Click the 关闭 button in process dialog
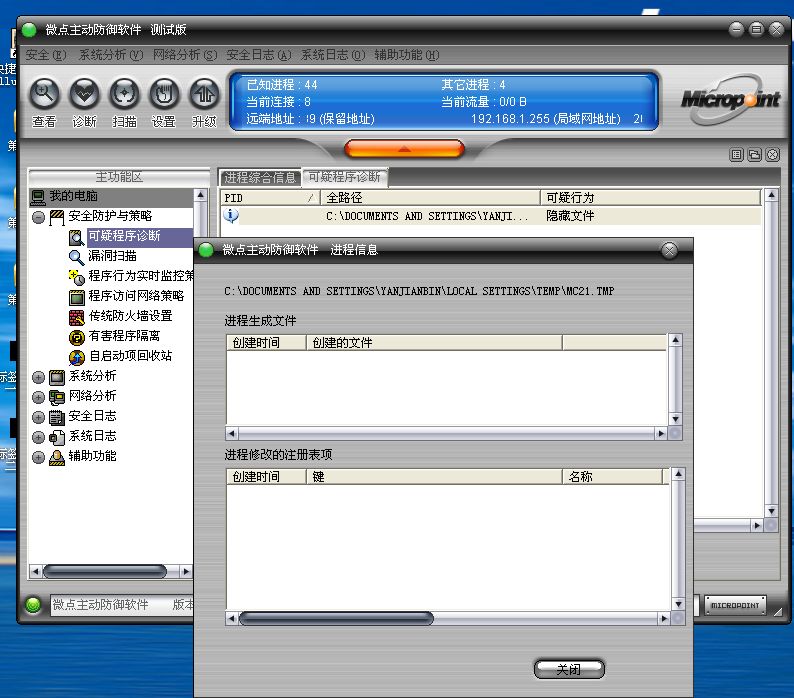Viewport: 794px width, 698px height. pos(569,669)
